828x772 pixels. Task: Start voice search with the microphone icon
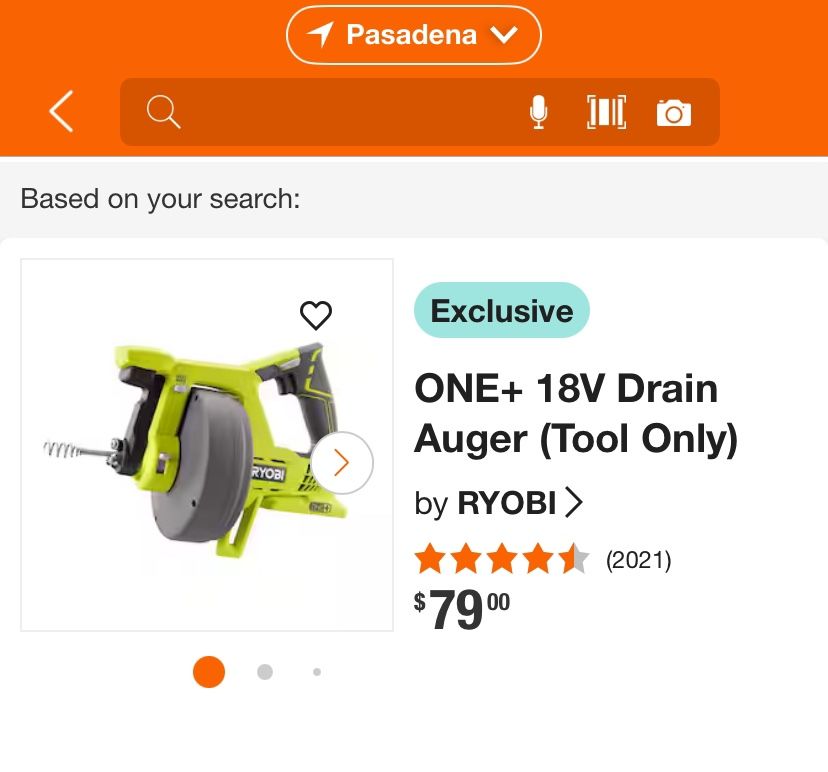pos(538,112)
